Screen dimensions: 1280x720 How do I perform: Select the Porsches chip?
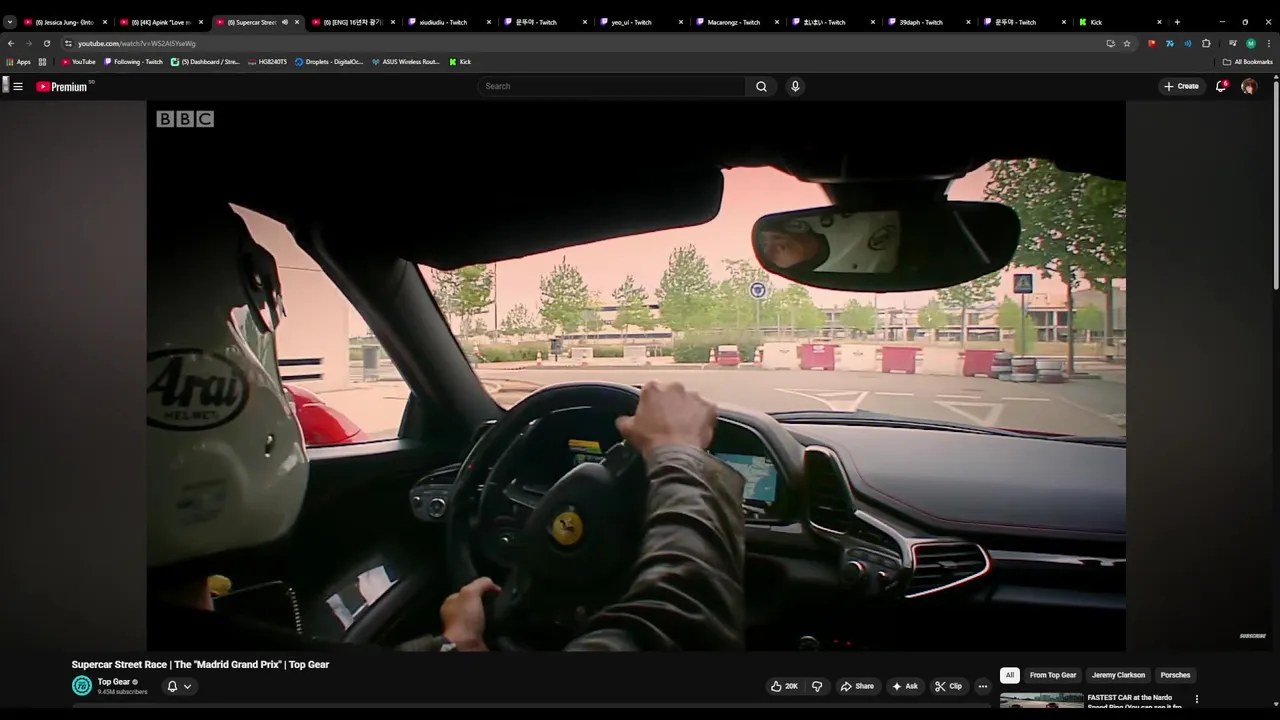tap(1175, 675)
